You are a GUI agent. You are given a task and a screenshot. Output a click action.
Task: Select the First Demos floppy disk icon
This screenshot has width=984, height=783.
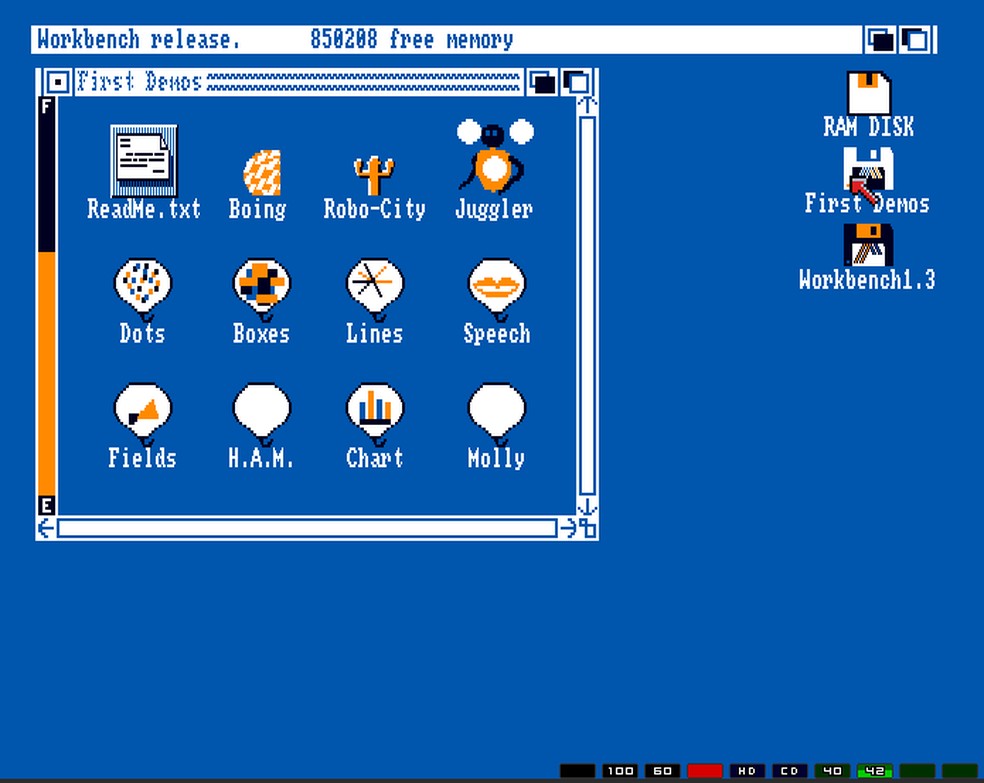pyautogui.click(x=869, y=169)
